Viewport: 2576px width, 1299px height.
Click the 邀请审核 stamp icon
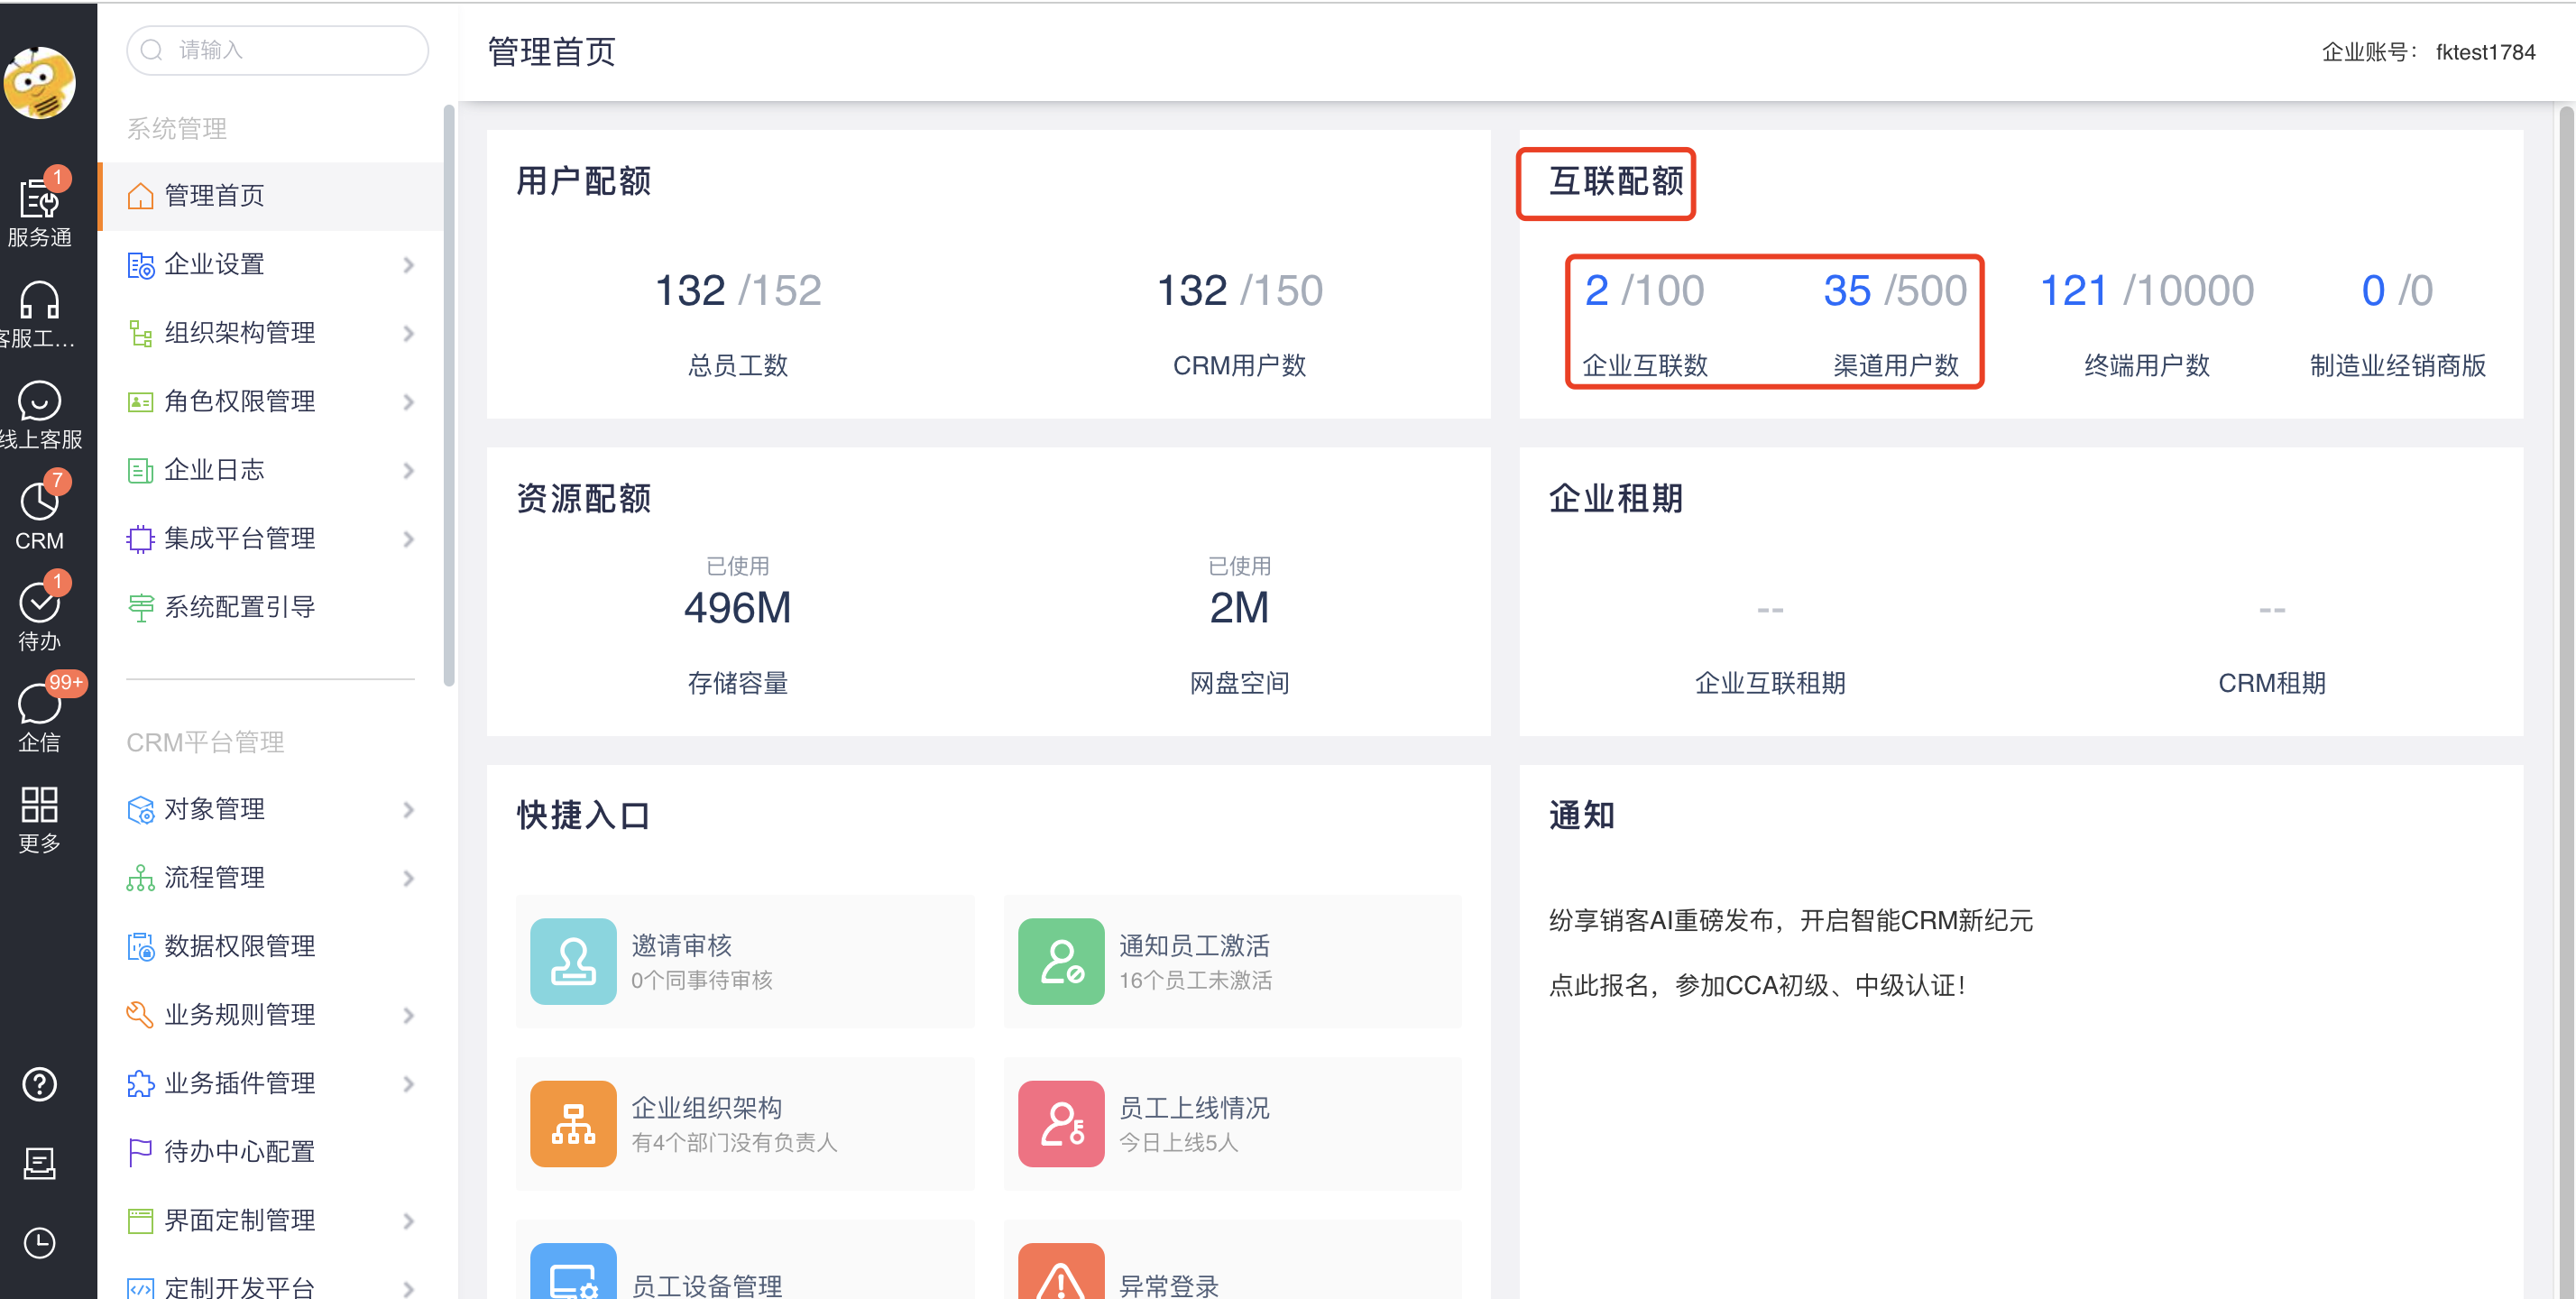(573, 961)
